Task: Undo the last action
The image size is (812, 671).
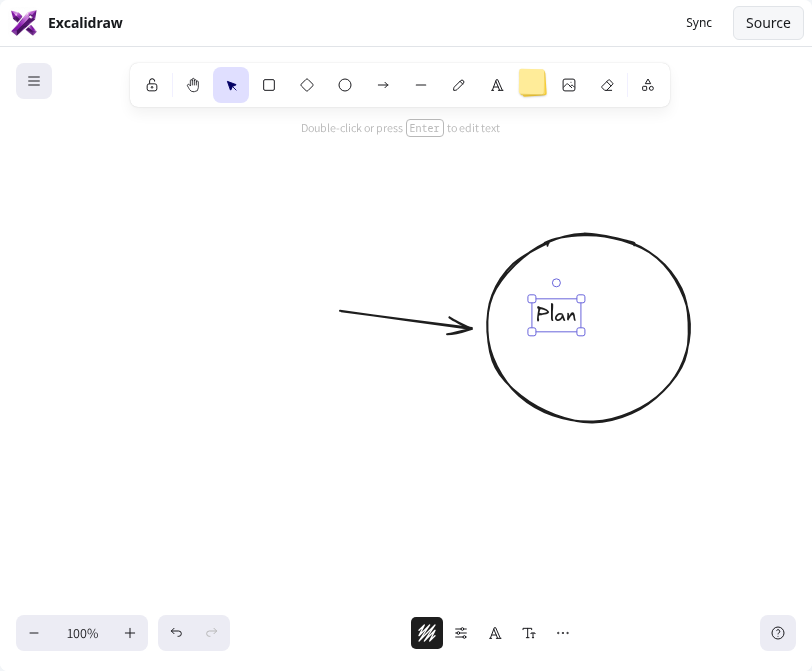Action: (176, 633)
